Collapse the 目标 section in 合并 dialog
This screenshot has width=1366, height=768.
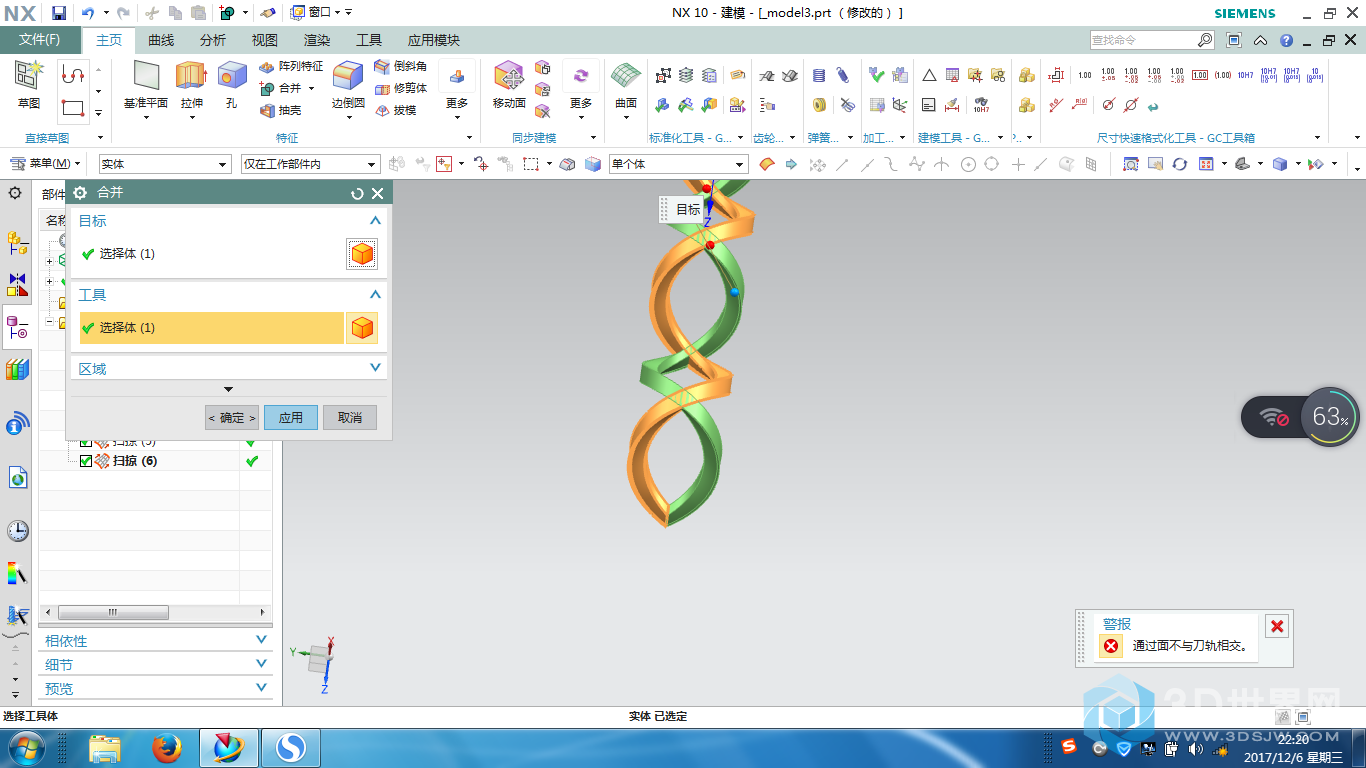click(x=376, y=221)
